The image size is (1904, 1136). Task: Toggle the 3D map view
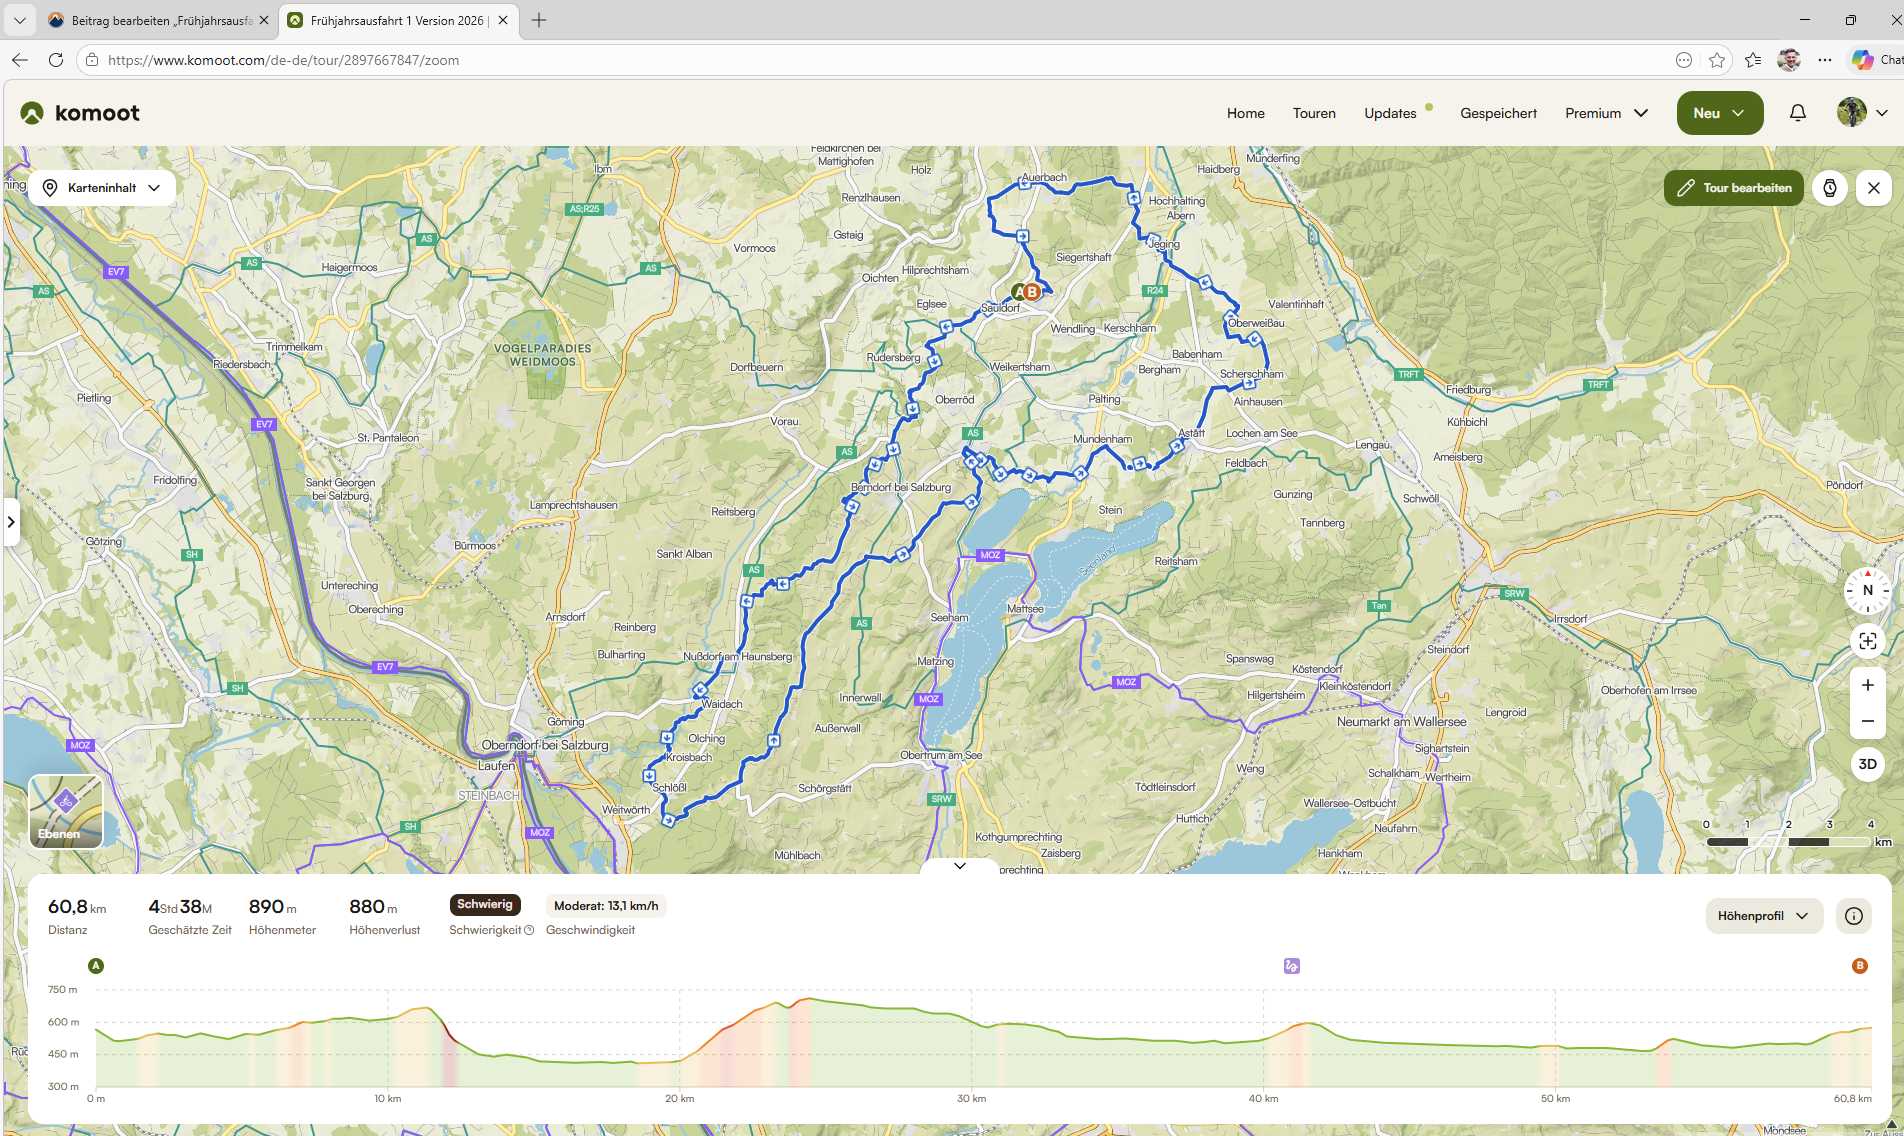tap(1867, 764)
